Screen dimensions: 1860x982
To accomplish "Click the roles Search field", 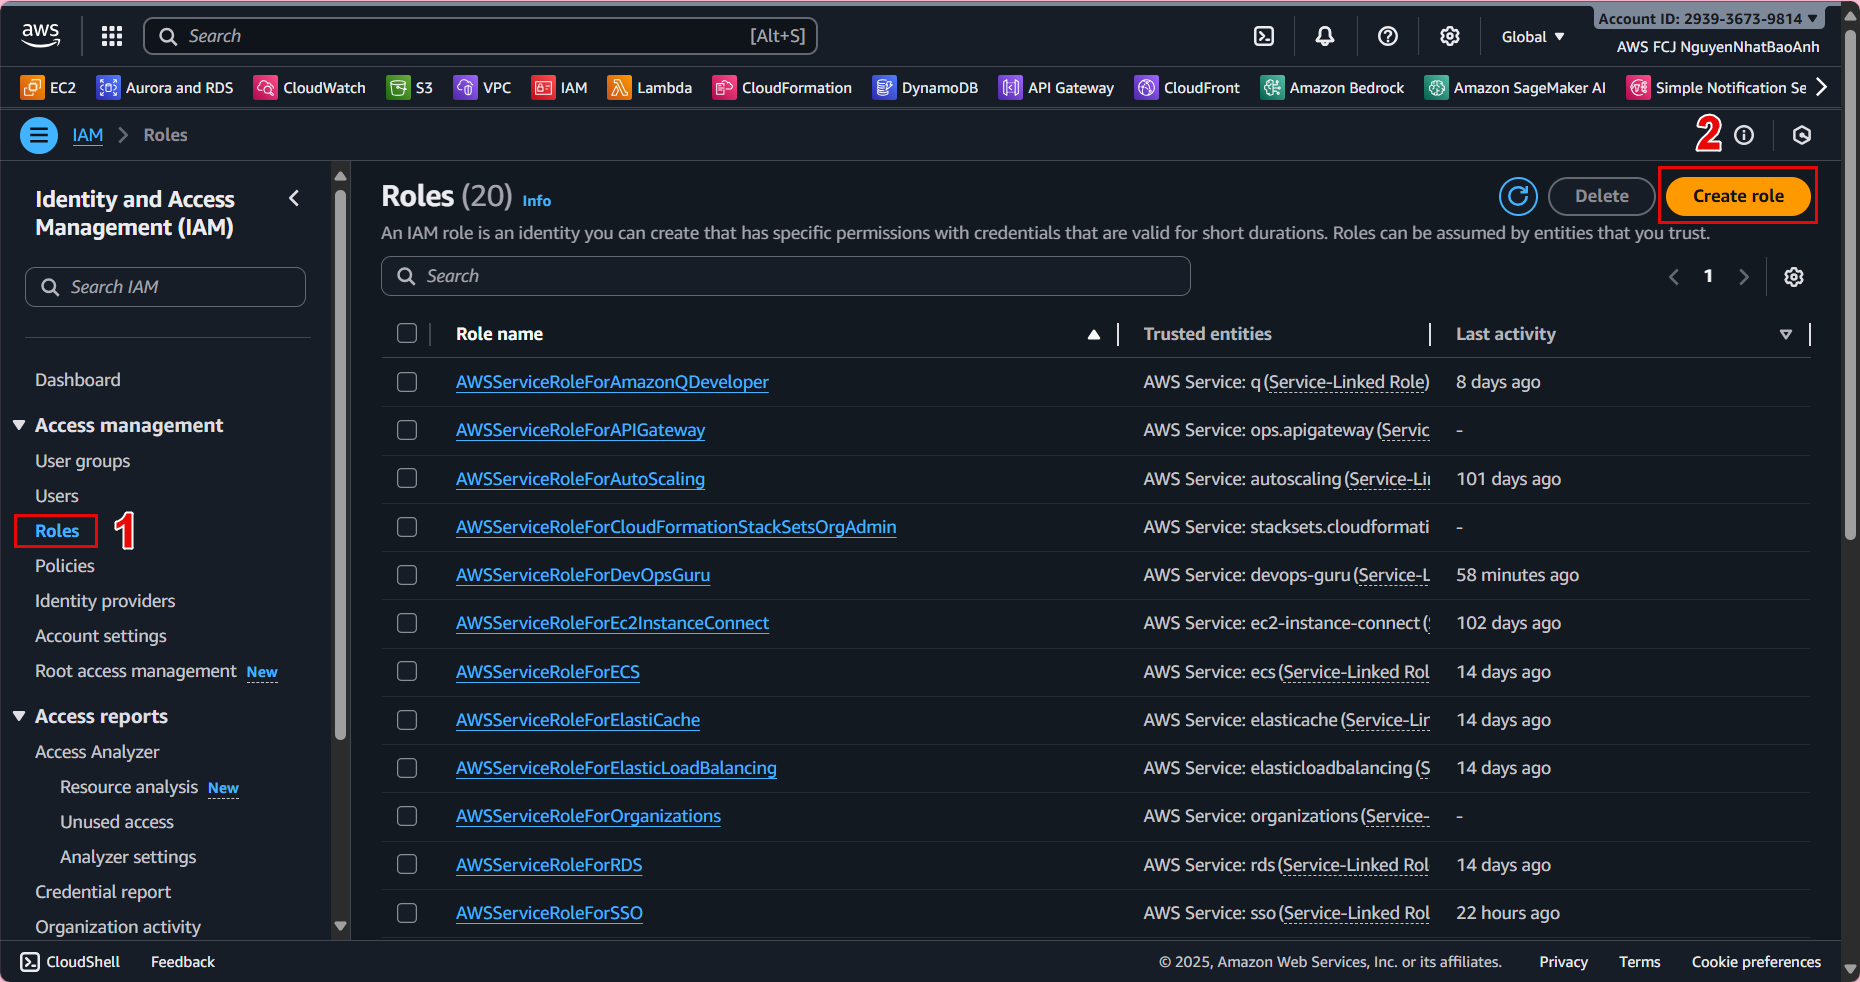I will (x=785, y=276).
